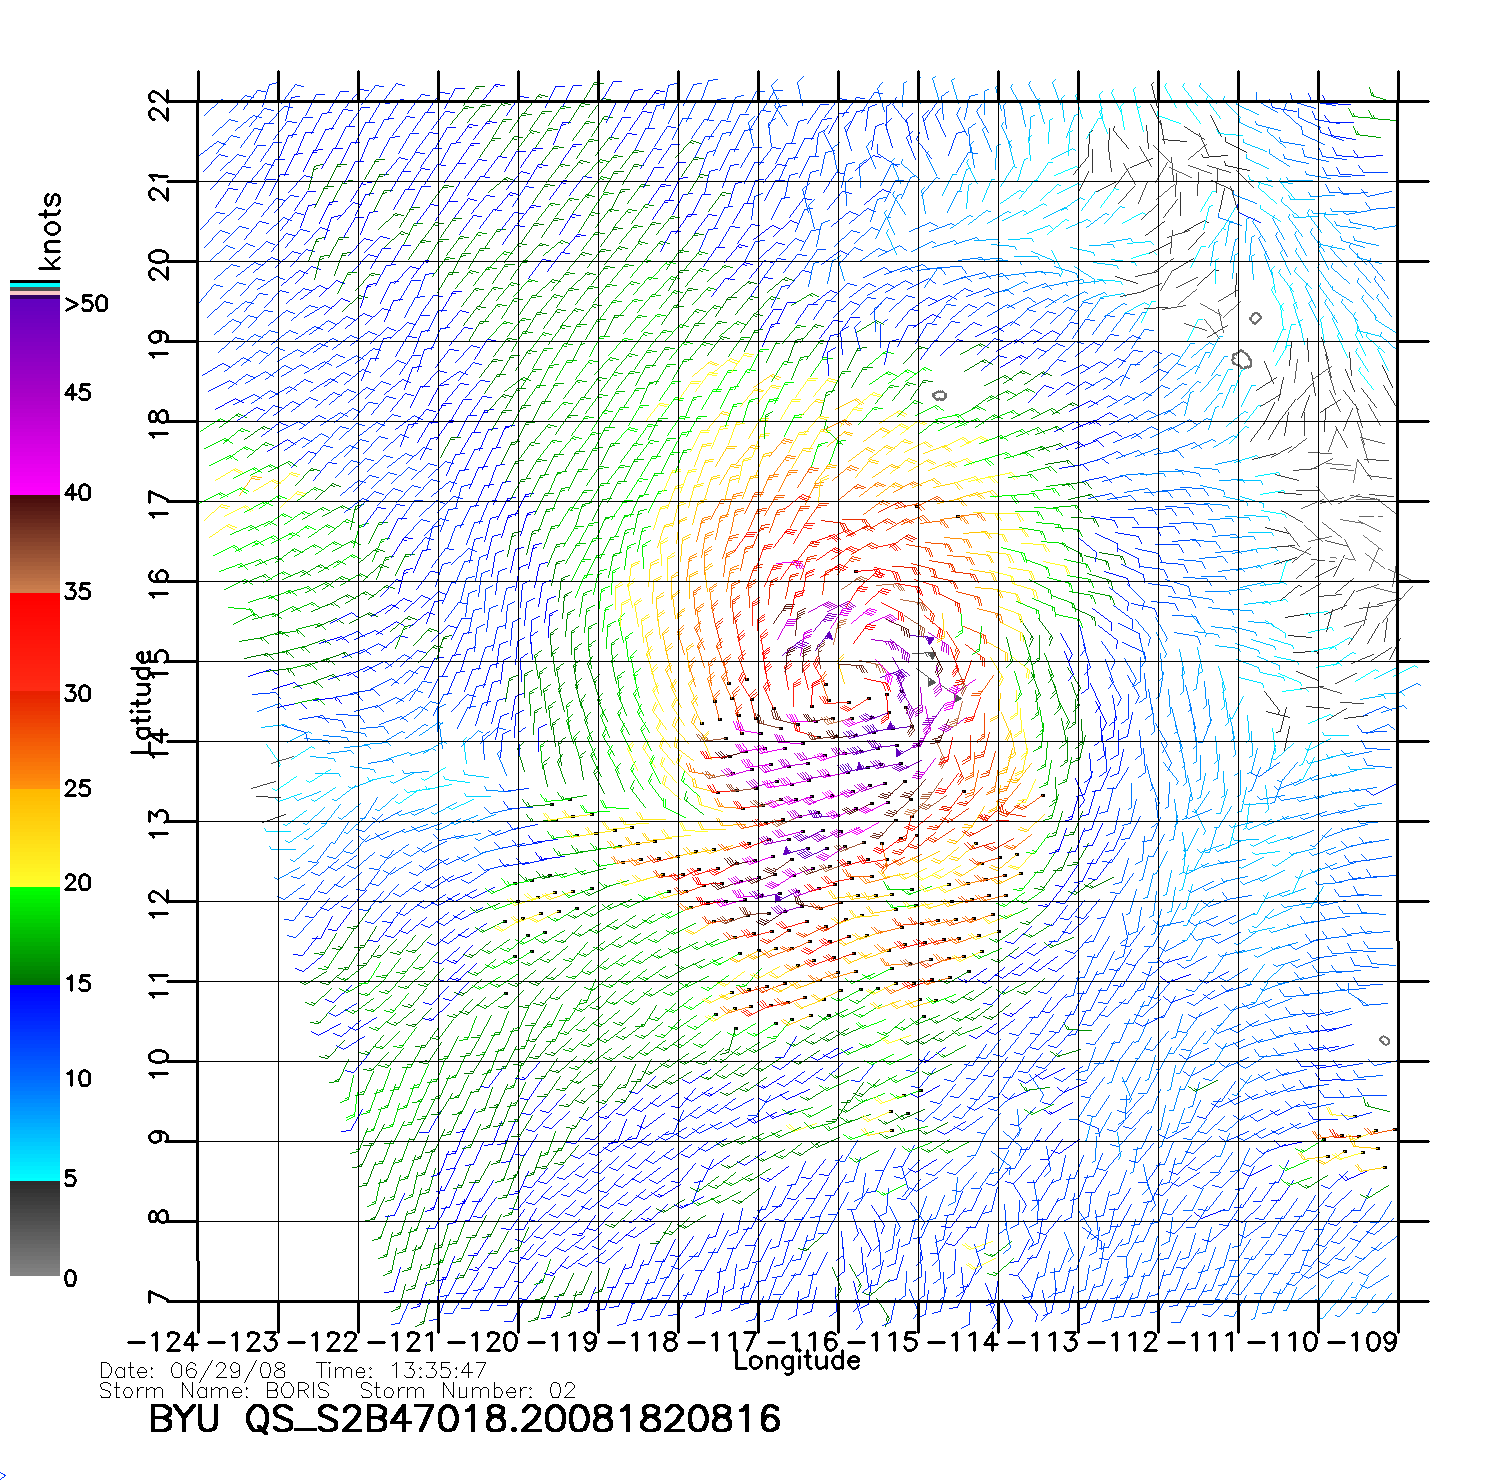Click the purple 40-50 knots color band
1500x1480 pixels.
tap(35, 396)
